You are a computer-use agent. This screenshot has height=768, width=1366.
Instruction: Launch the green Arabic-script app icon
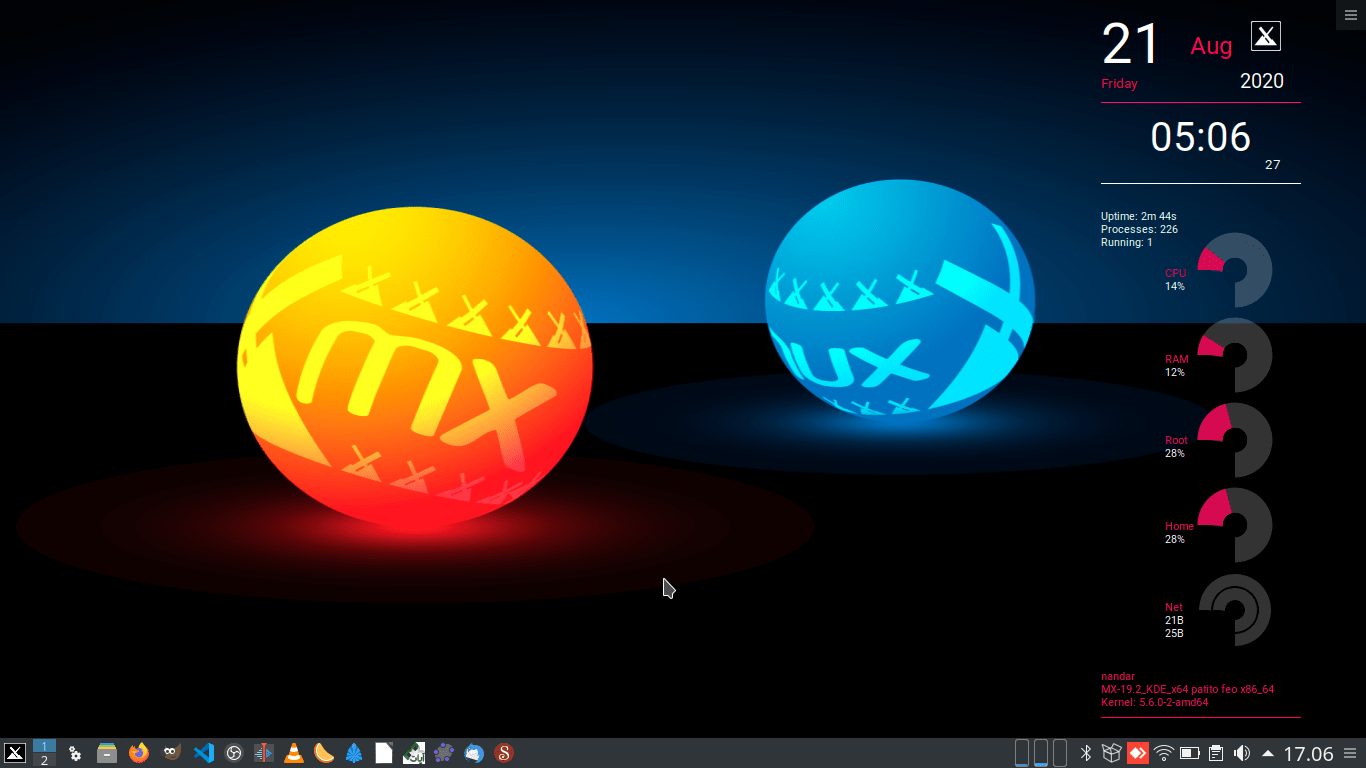(x=414, y=753)
